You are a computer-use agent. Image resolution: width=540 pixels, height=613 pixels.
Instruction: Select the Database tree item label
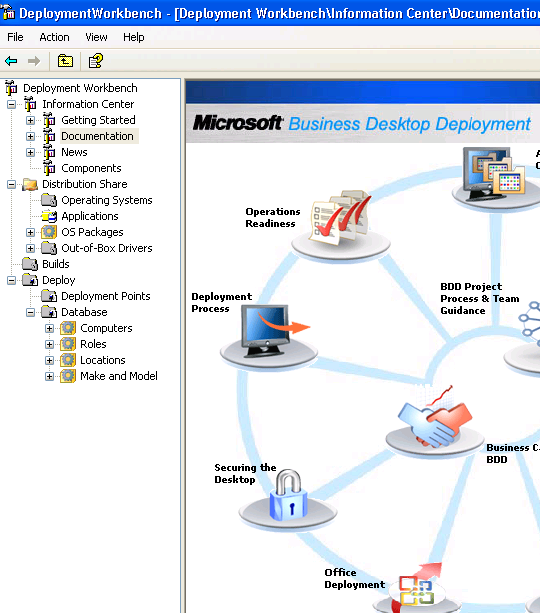[84, 312]
